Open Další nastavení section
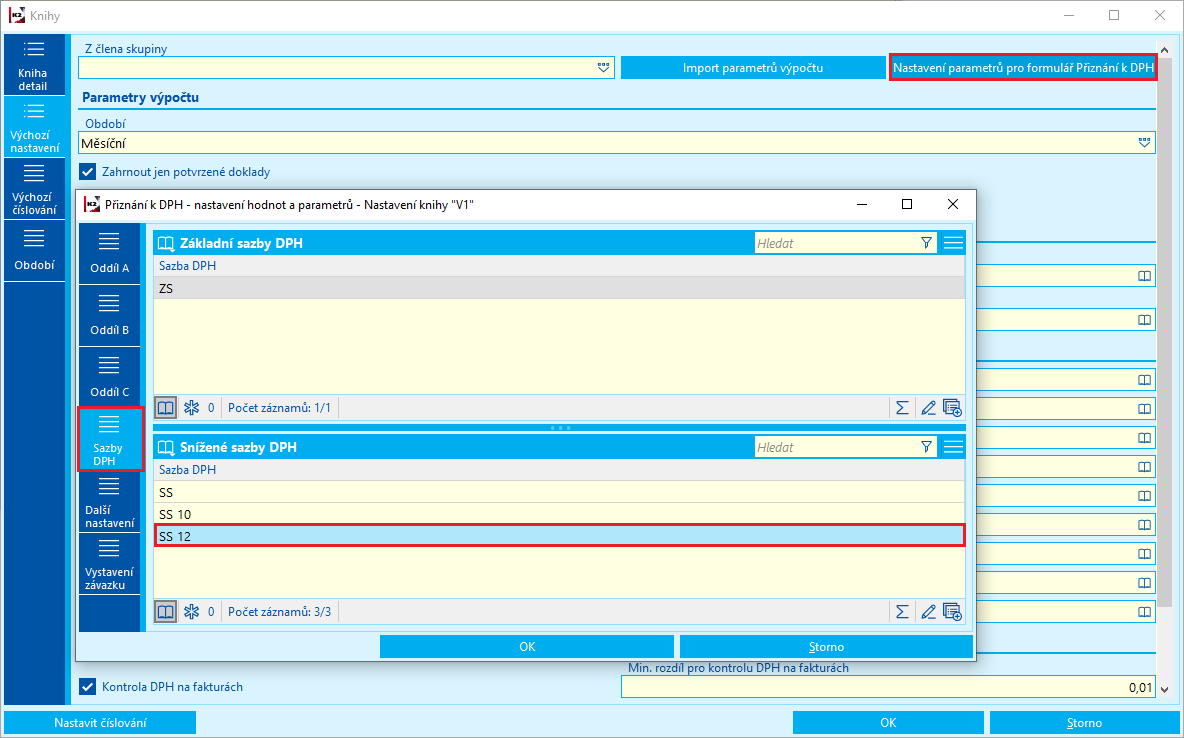Image resolution: width=1184 pixels, height=738 pixels. click(x=109, y=502)
